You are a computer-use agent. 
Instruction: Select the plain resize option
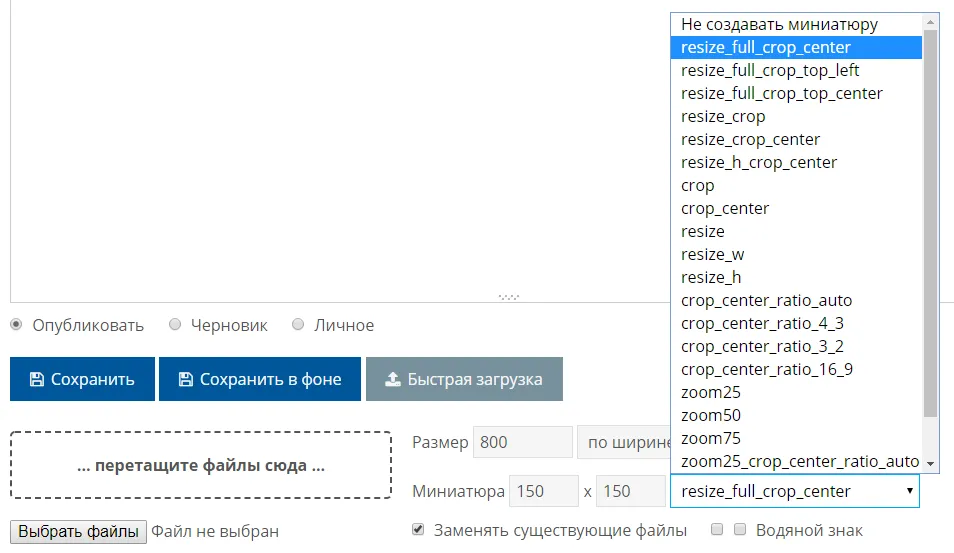796,231
